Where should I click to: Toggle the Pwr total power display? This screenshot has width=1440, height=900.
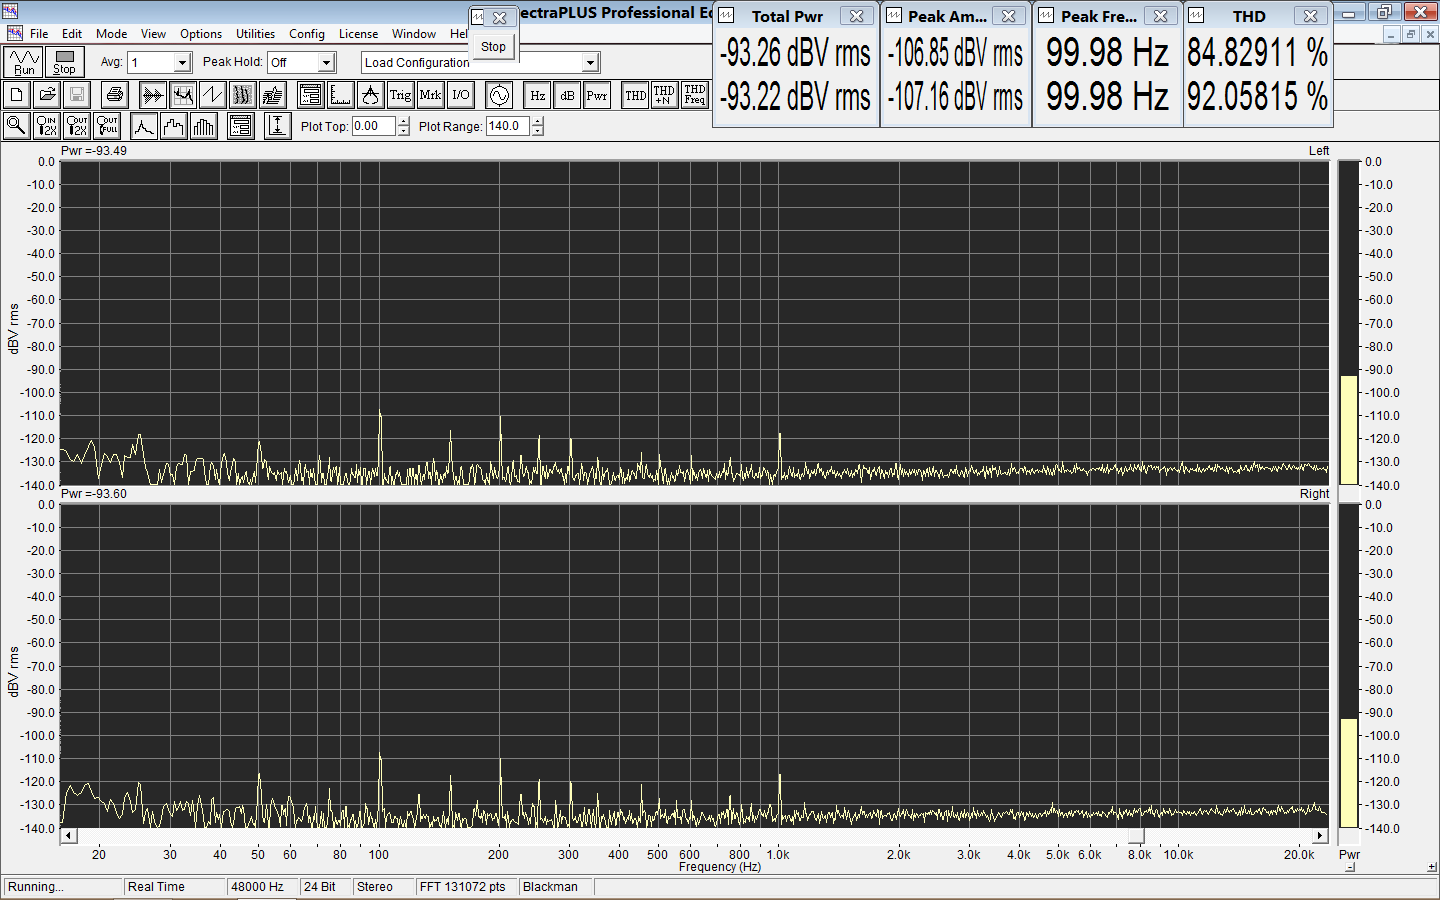pyautogui.click(x=597, y=95)
